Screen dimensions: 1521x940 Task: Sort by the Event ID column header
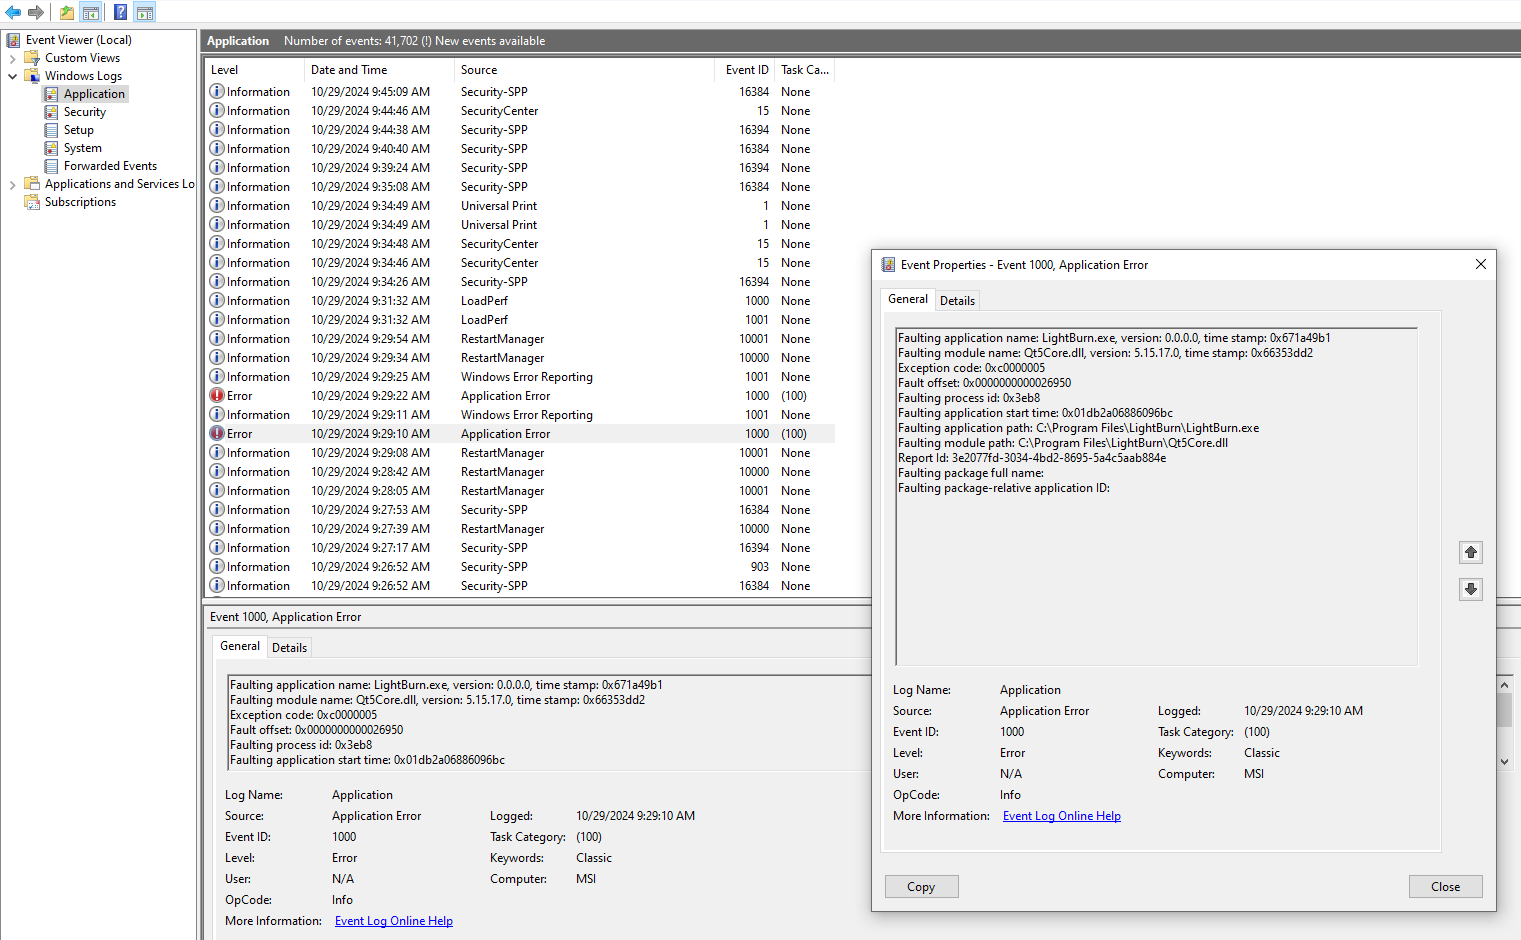point(745,70)
